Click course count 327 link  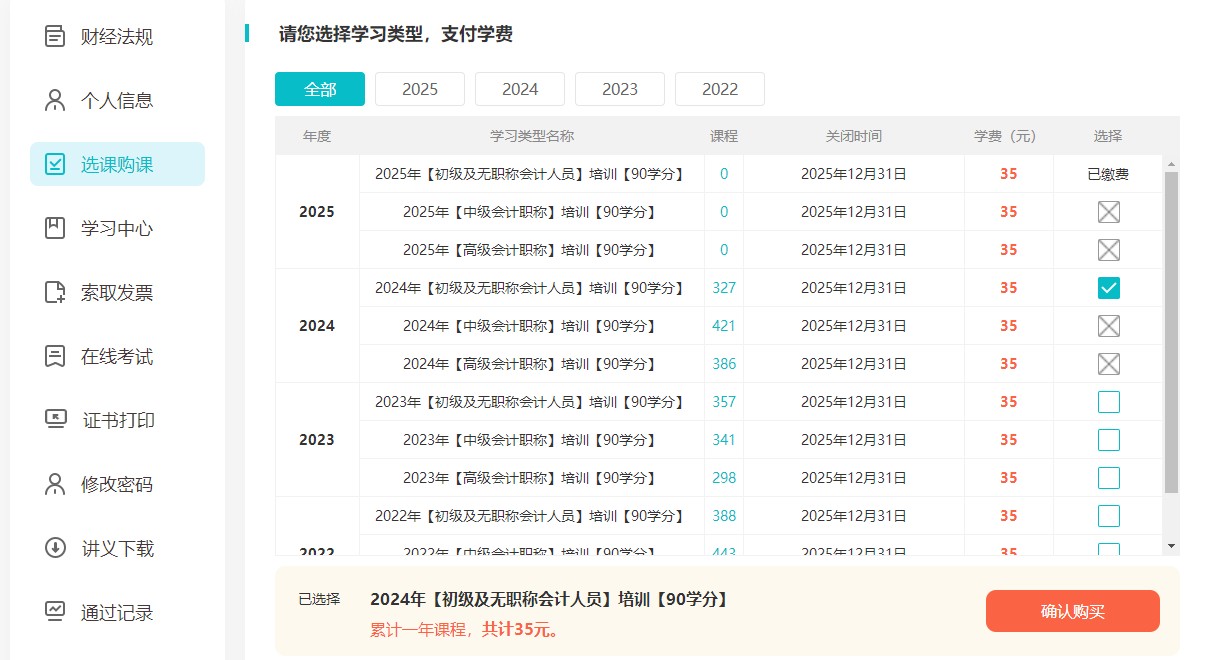click(724, 288)
